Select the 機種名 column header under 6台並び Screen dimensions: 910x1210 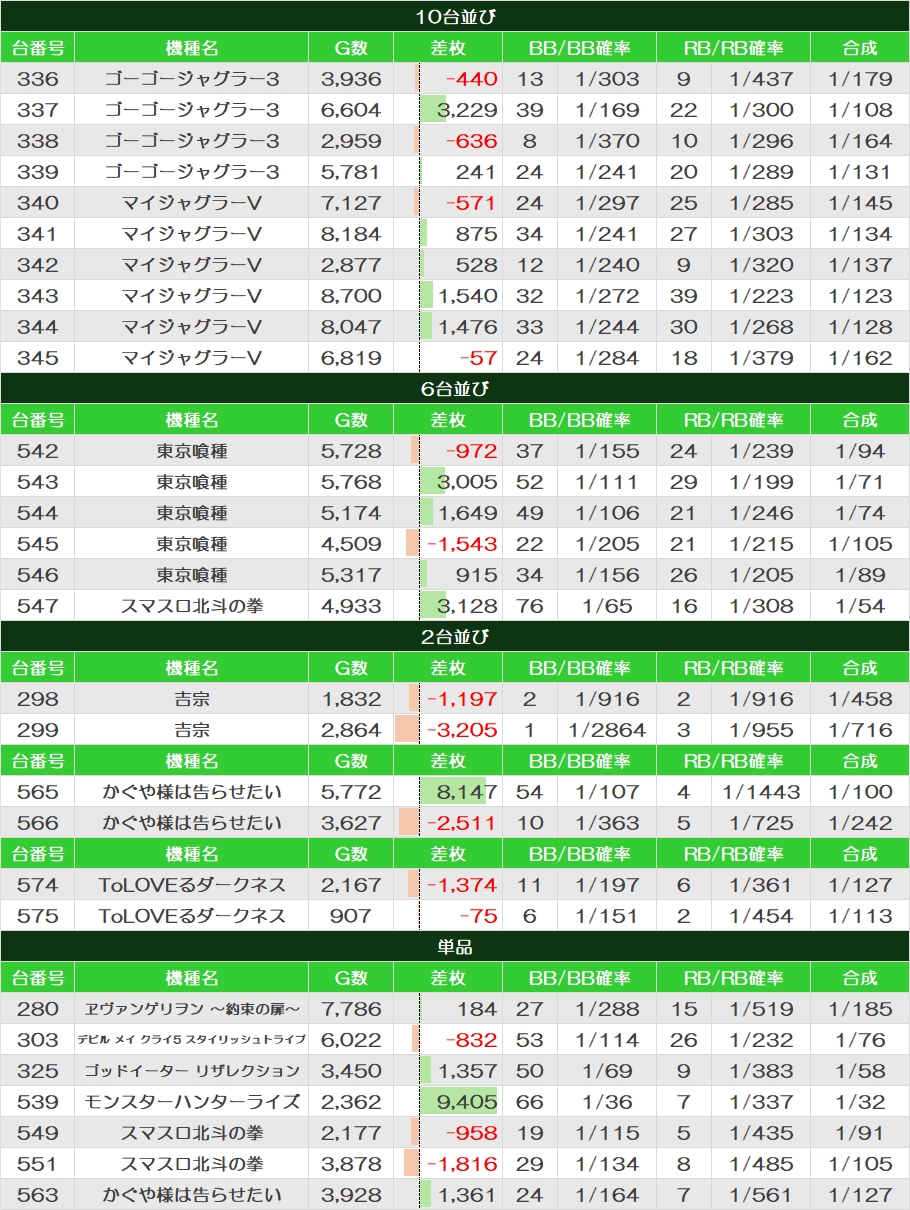pos(191,420)
